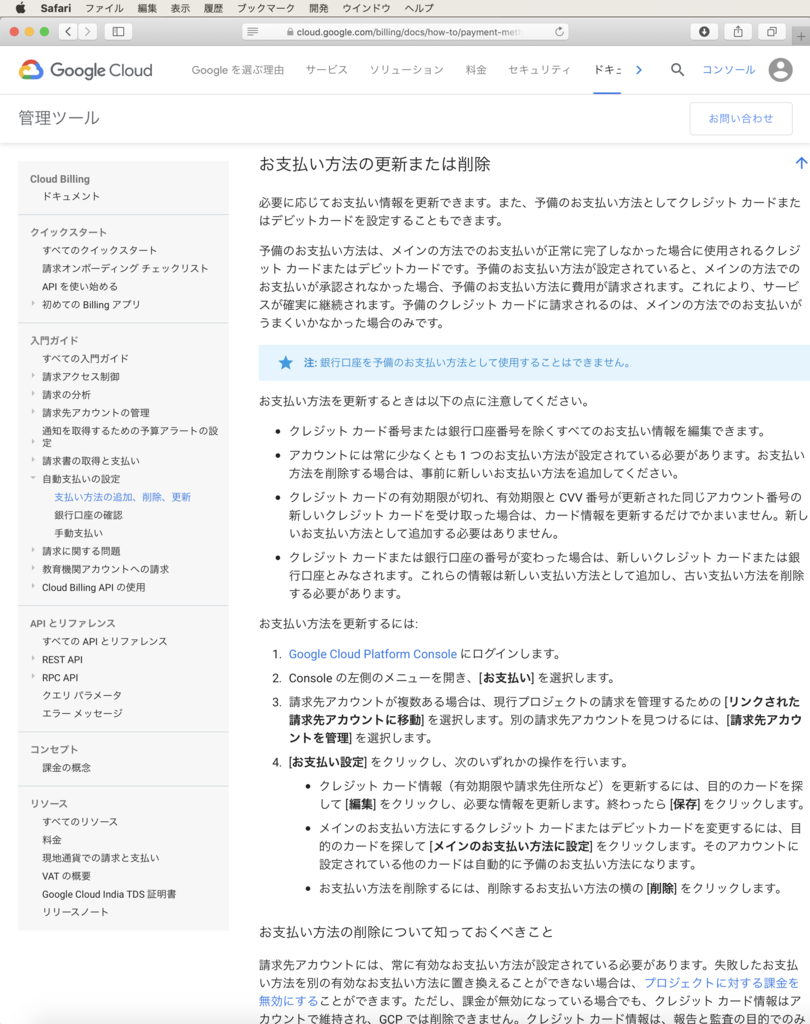Click the share icon in Safari toolbar
Viewport: 810px width, 1024px height.
click(737, 31)
